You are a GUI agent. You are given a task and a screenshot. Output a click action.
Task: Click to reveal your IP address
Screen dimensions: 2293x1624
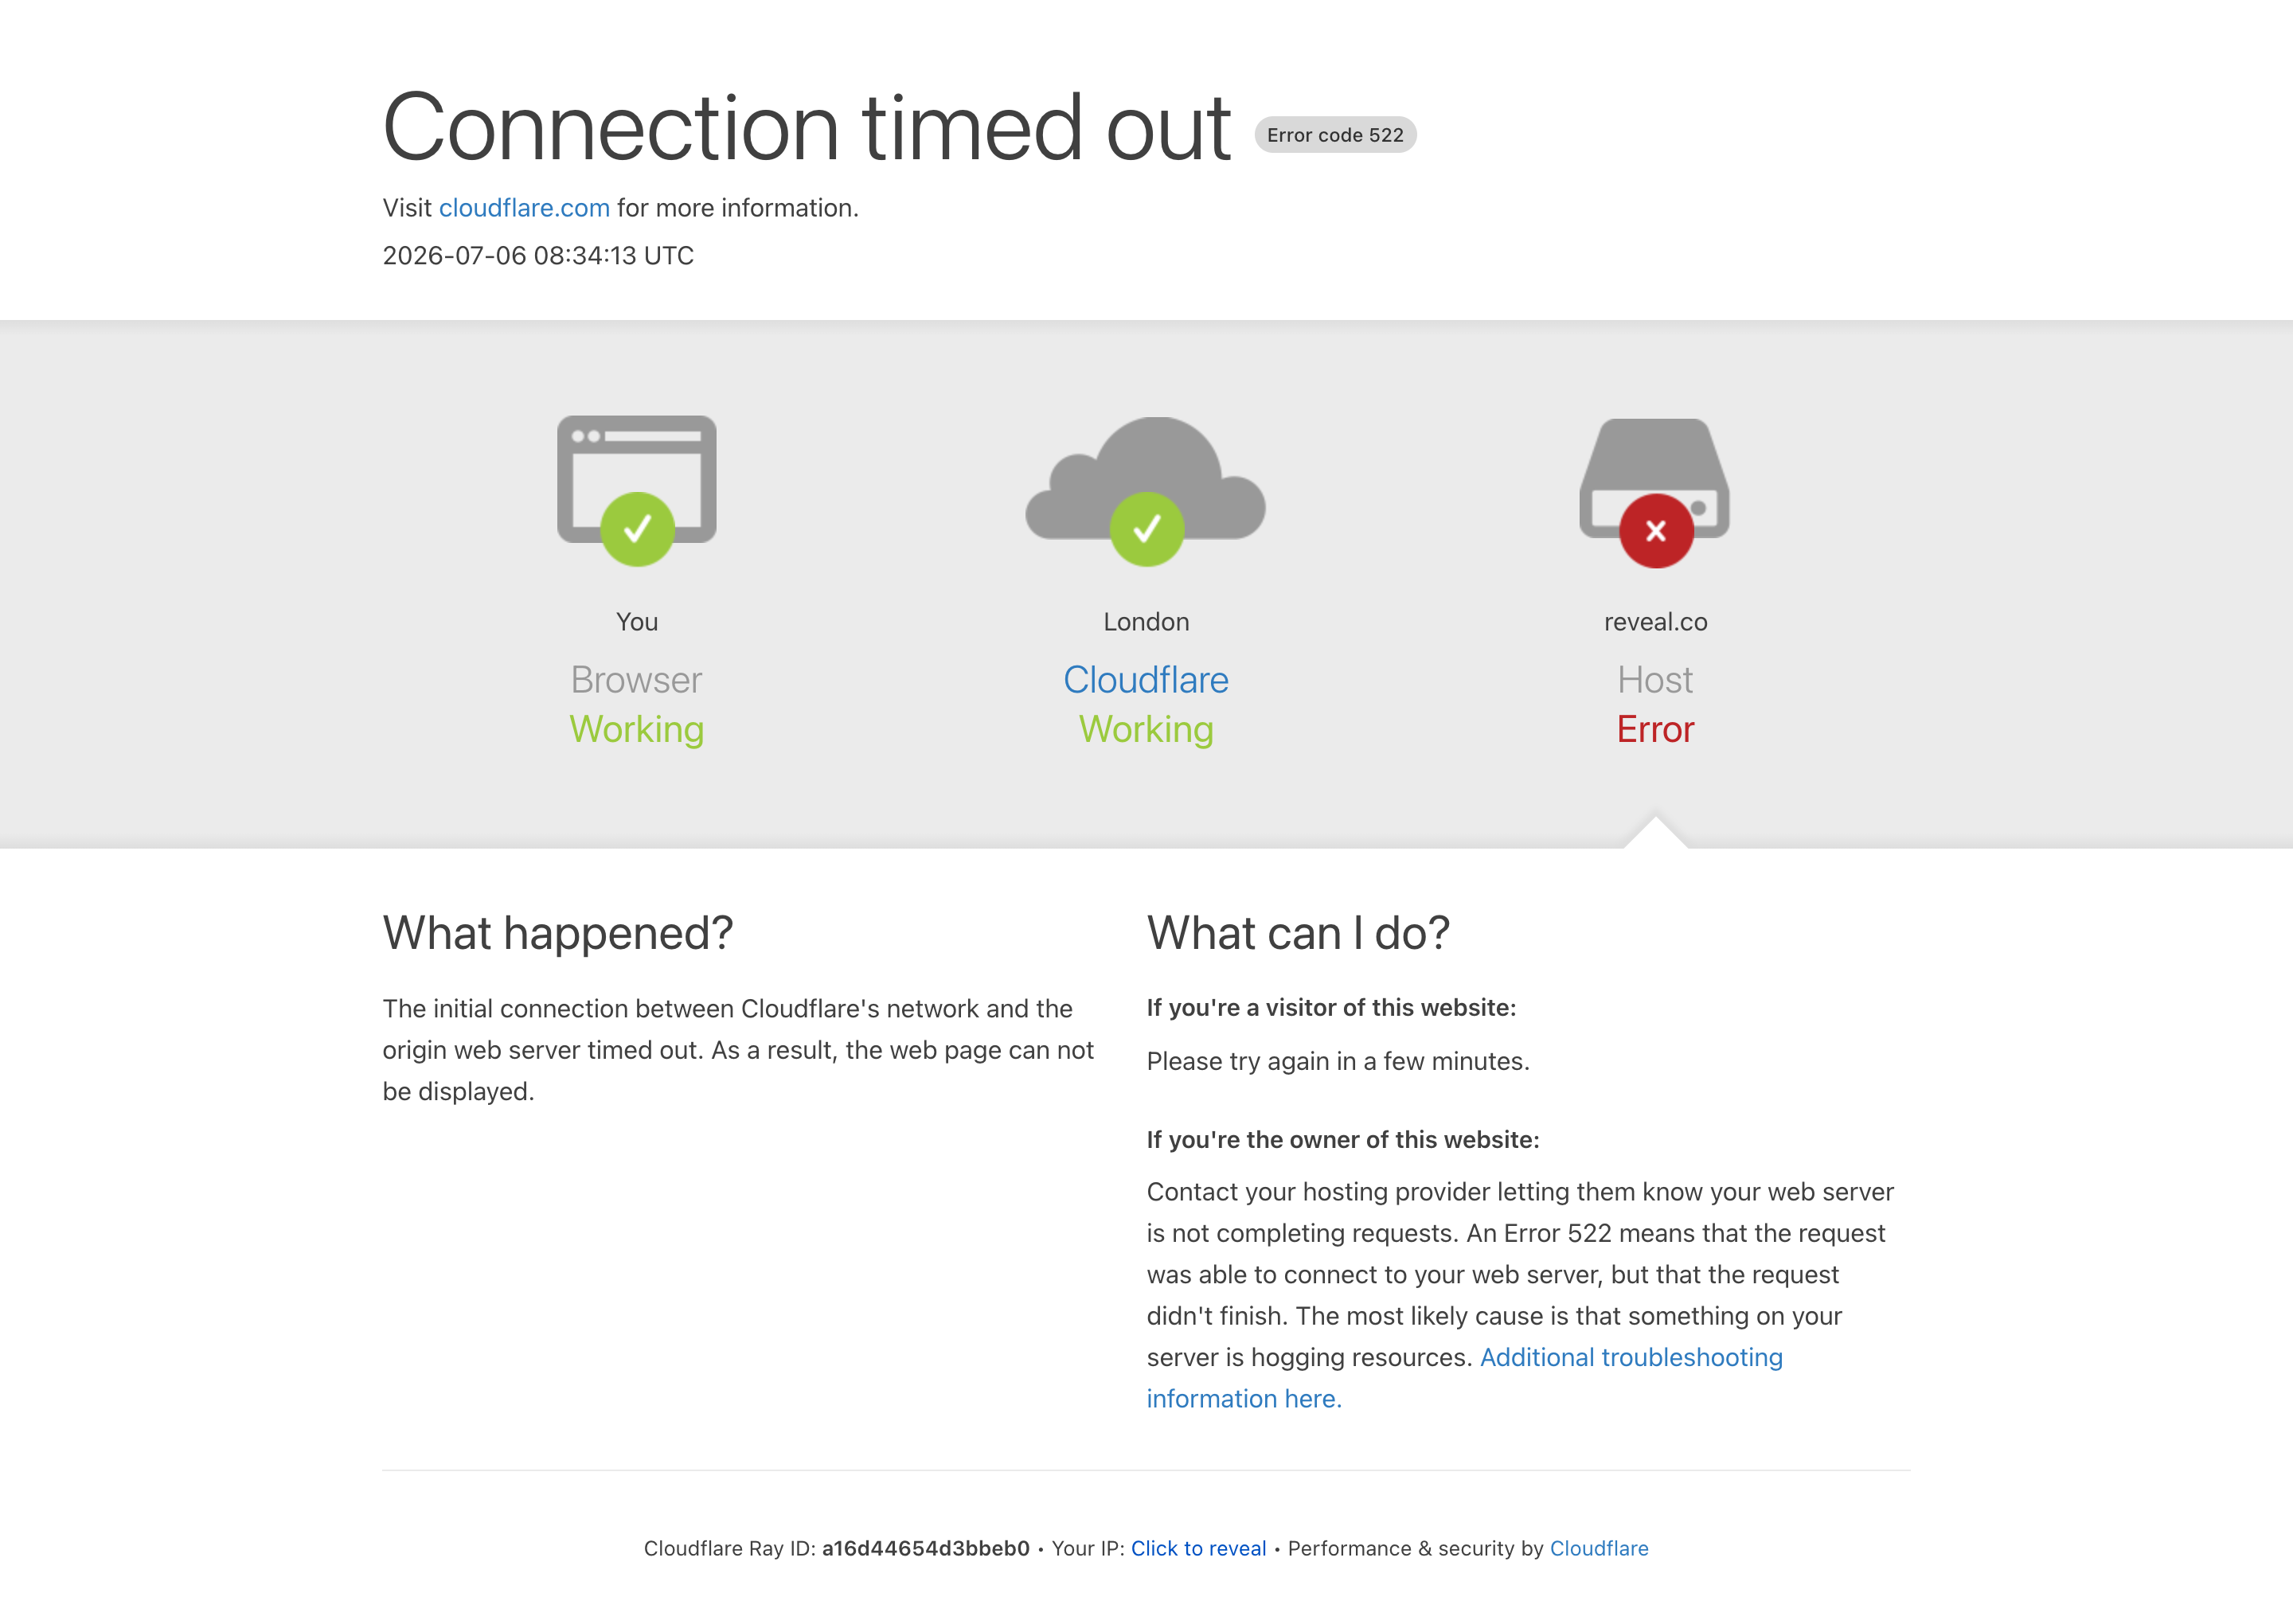point(1198,1548)
